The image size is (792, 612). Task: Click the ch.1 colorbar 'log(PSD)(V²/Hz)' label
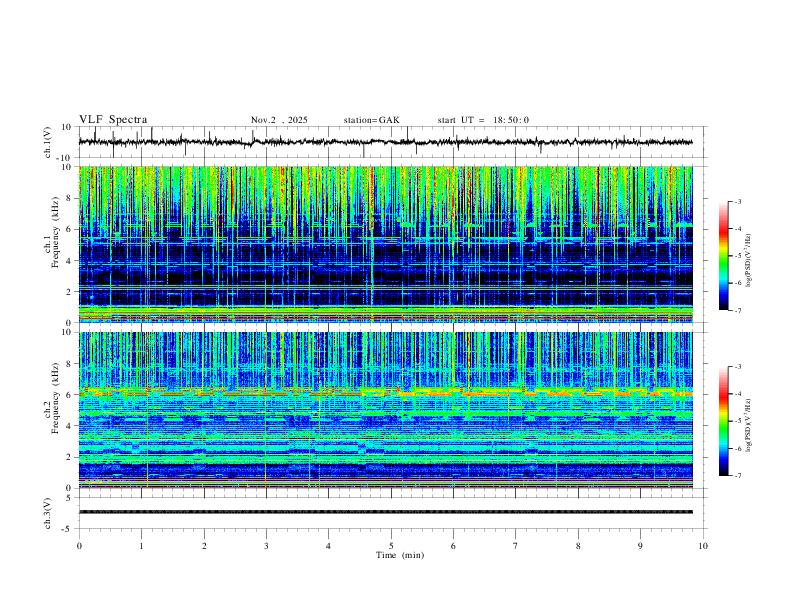coord(749,261)
